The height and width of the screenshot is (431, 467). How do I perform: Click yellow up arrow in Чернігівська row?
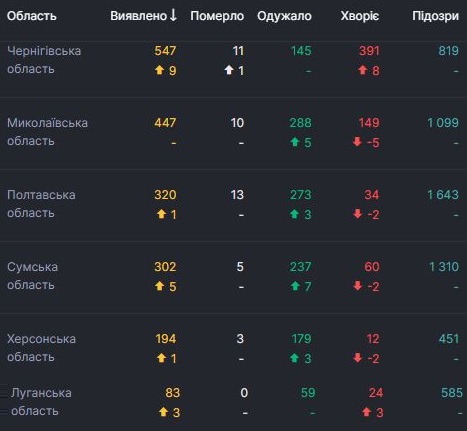(160, 70)
